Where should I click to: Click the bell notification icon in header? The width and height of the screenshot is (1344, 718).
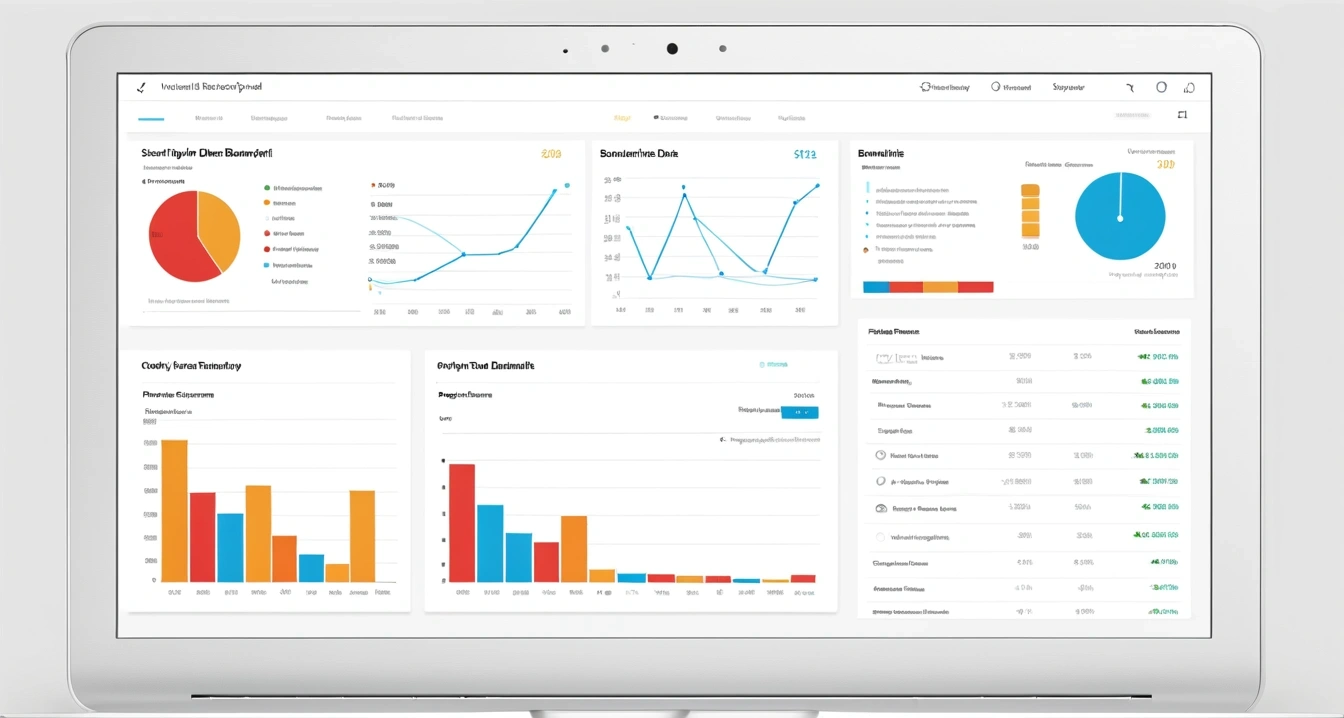1189,87
